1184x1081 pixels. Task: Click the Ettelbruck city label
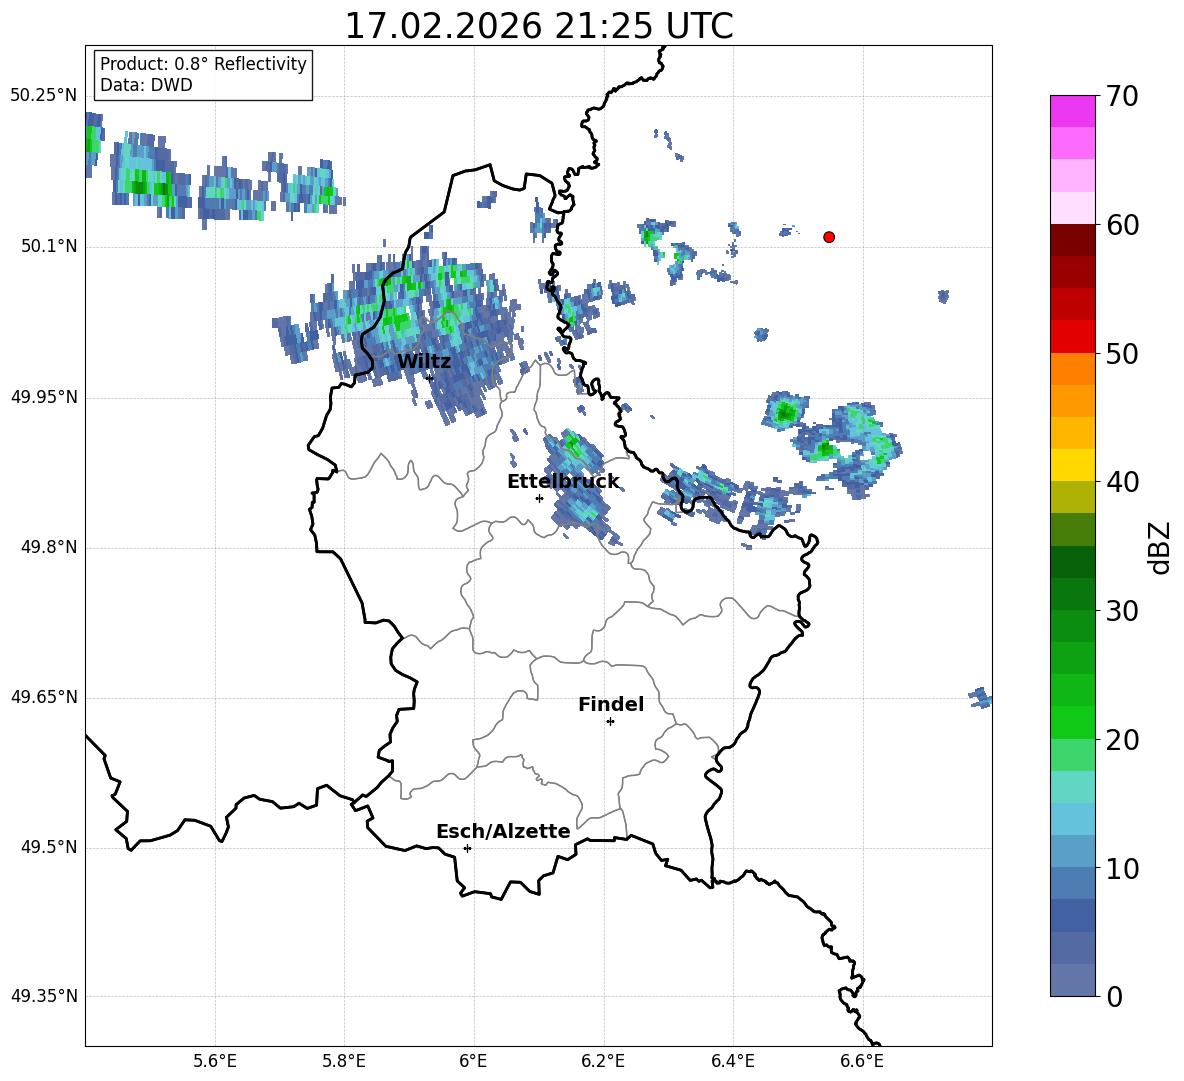(563, 482)
